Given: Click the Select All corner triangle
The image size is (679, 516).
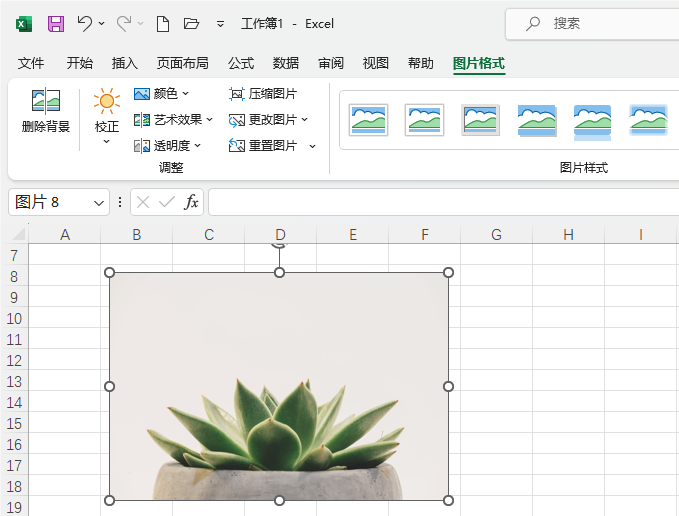Looking at the screenshot, I should point(19,234).
